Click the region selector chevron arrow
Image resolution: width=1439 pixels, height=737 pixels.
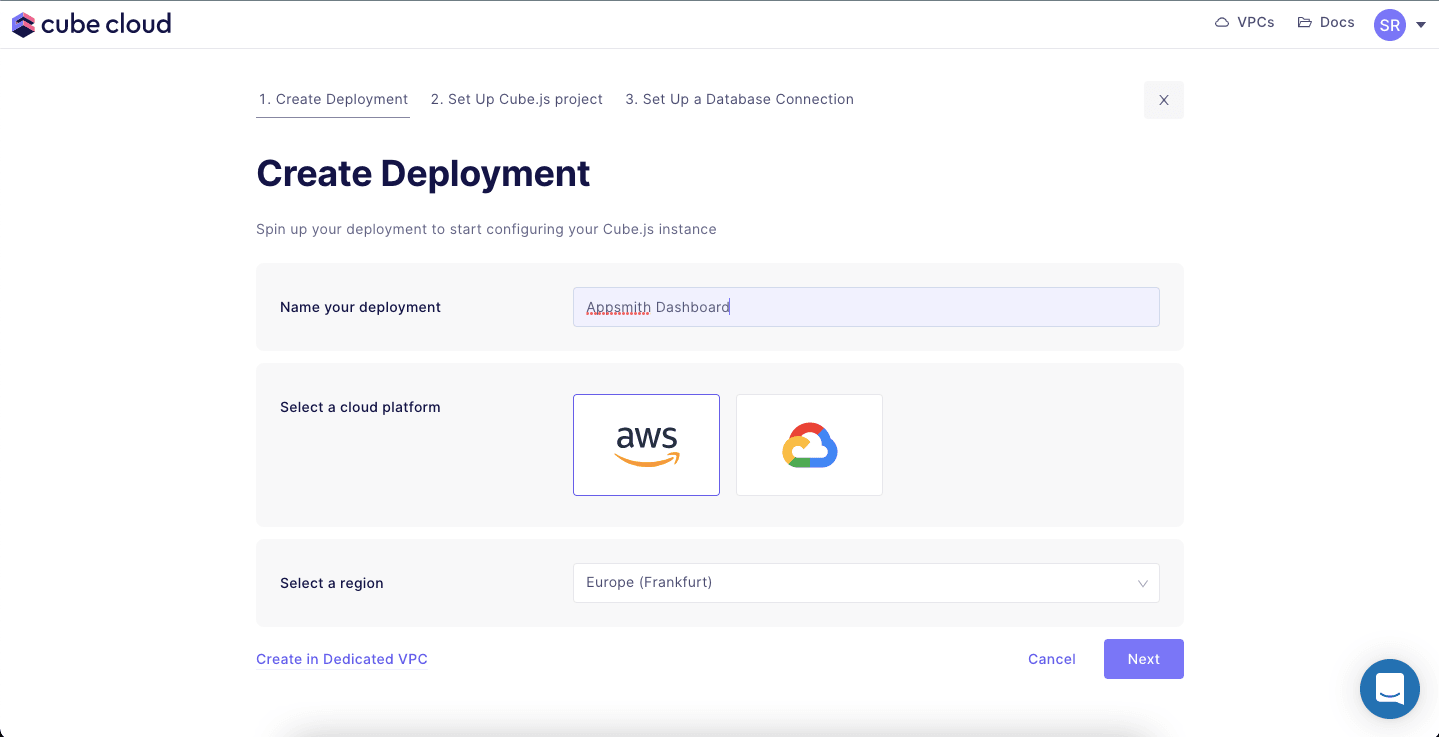click(x=1142, y=584)
